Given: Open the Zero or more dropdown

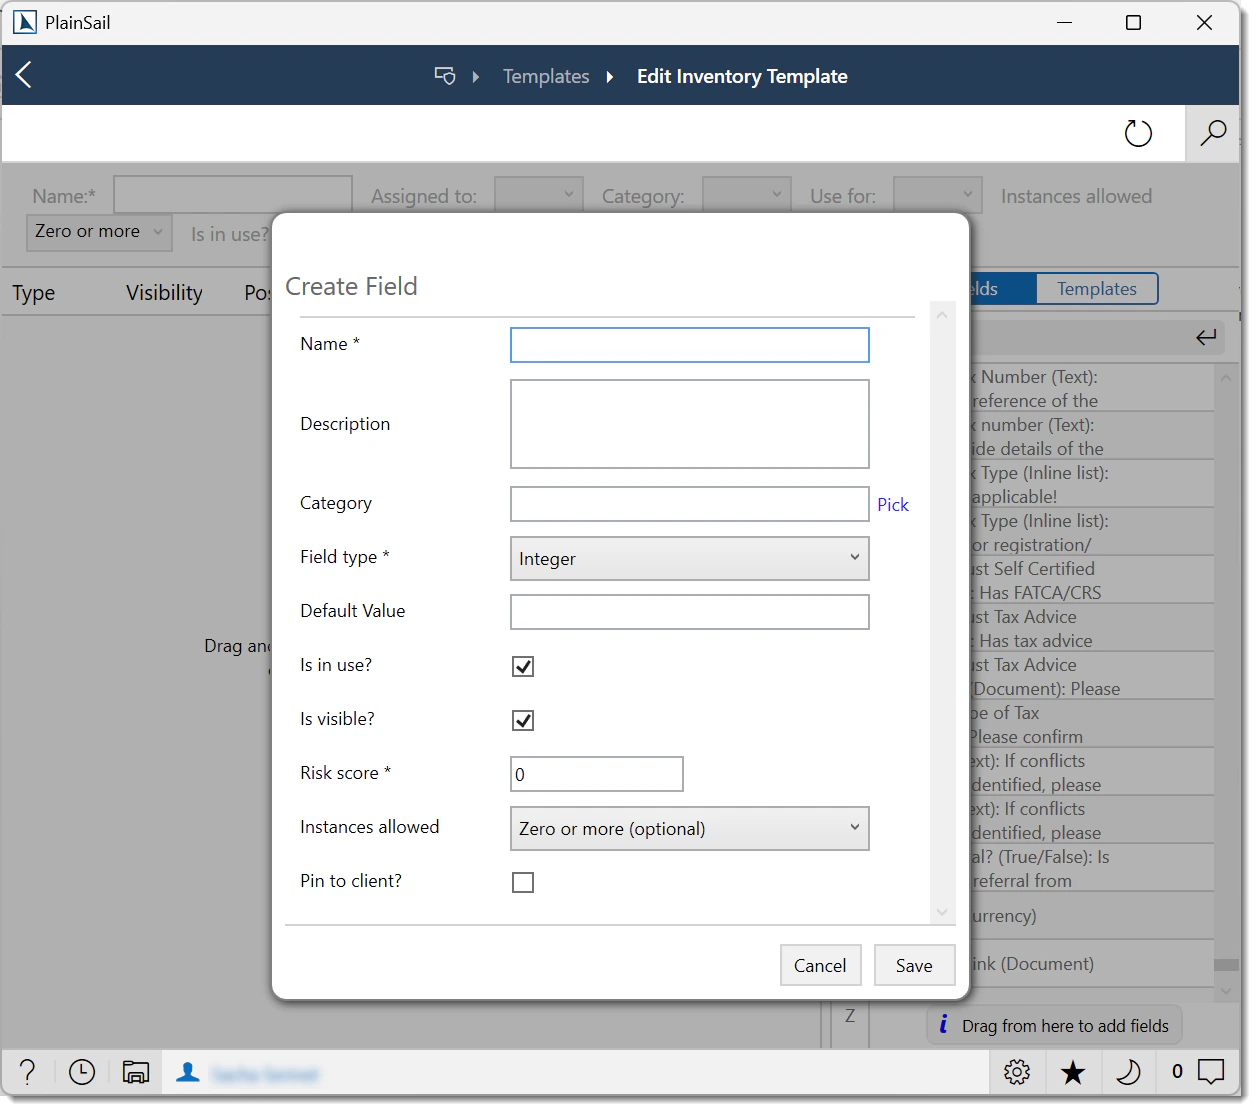Looking at the screenshot, I should (x=99, y=232).
